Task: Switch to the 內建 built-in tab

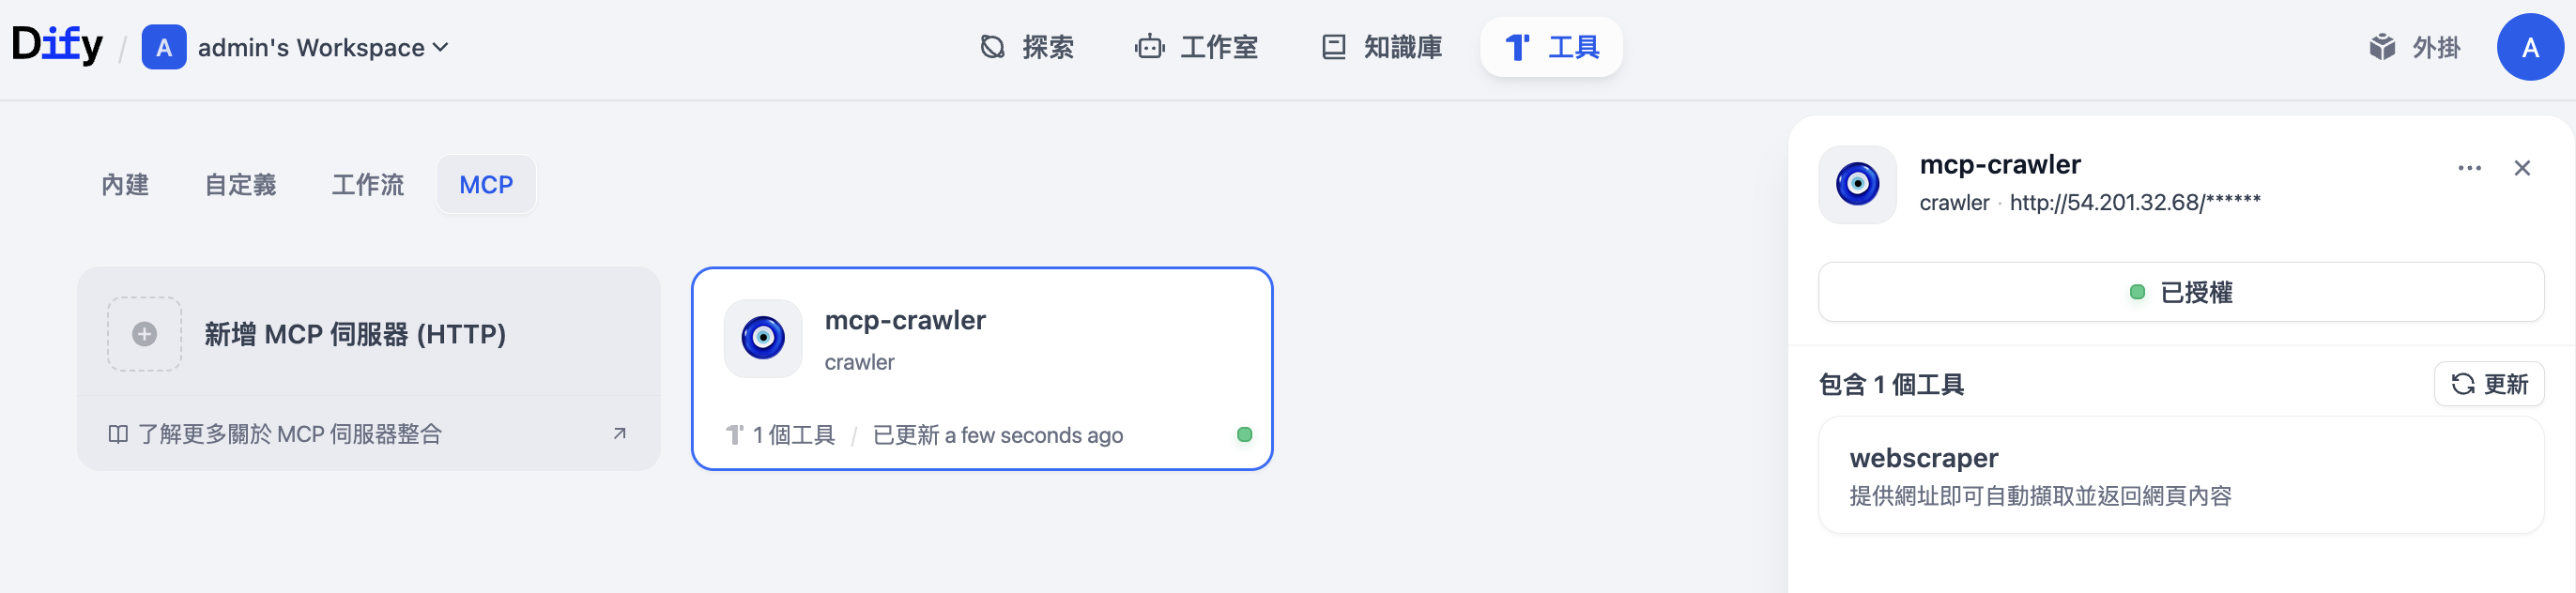Action: tap(125, 185)
